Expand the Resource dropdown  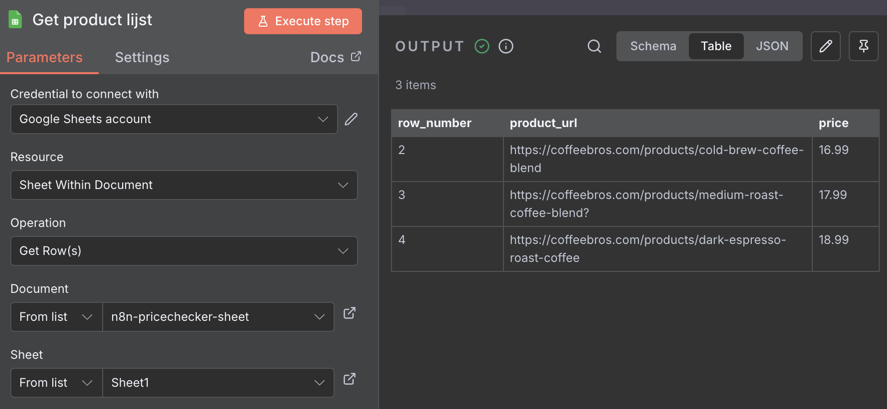pos(184,185)
